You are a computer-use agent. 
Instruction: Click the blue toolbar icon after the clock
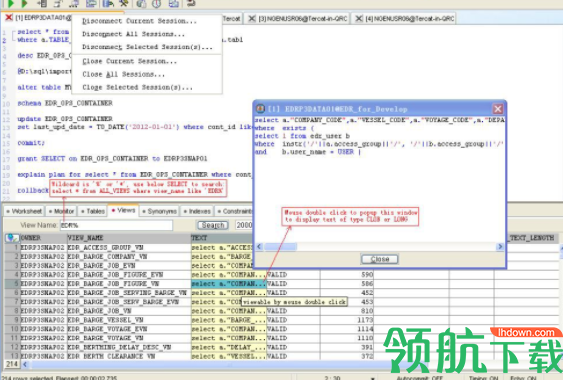174,4
